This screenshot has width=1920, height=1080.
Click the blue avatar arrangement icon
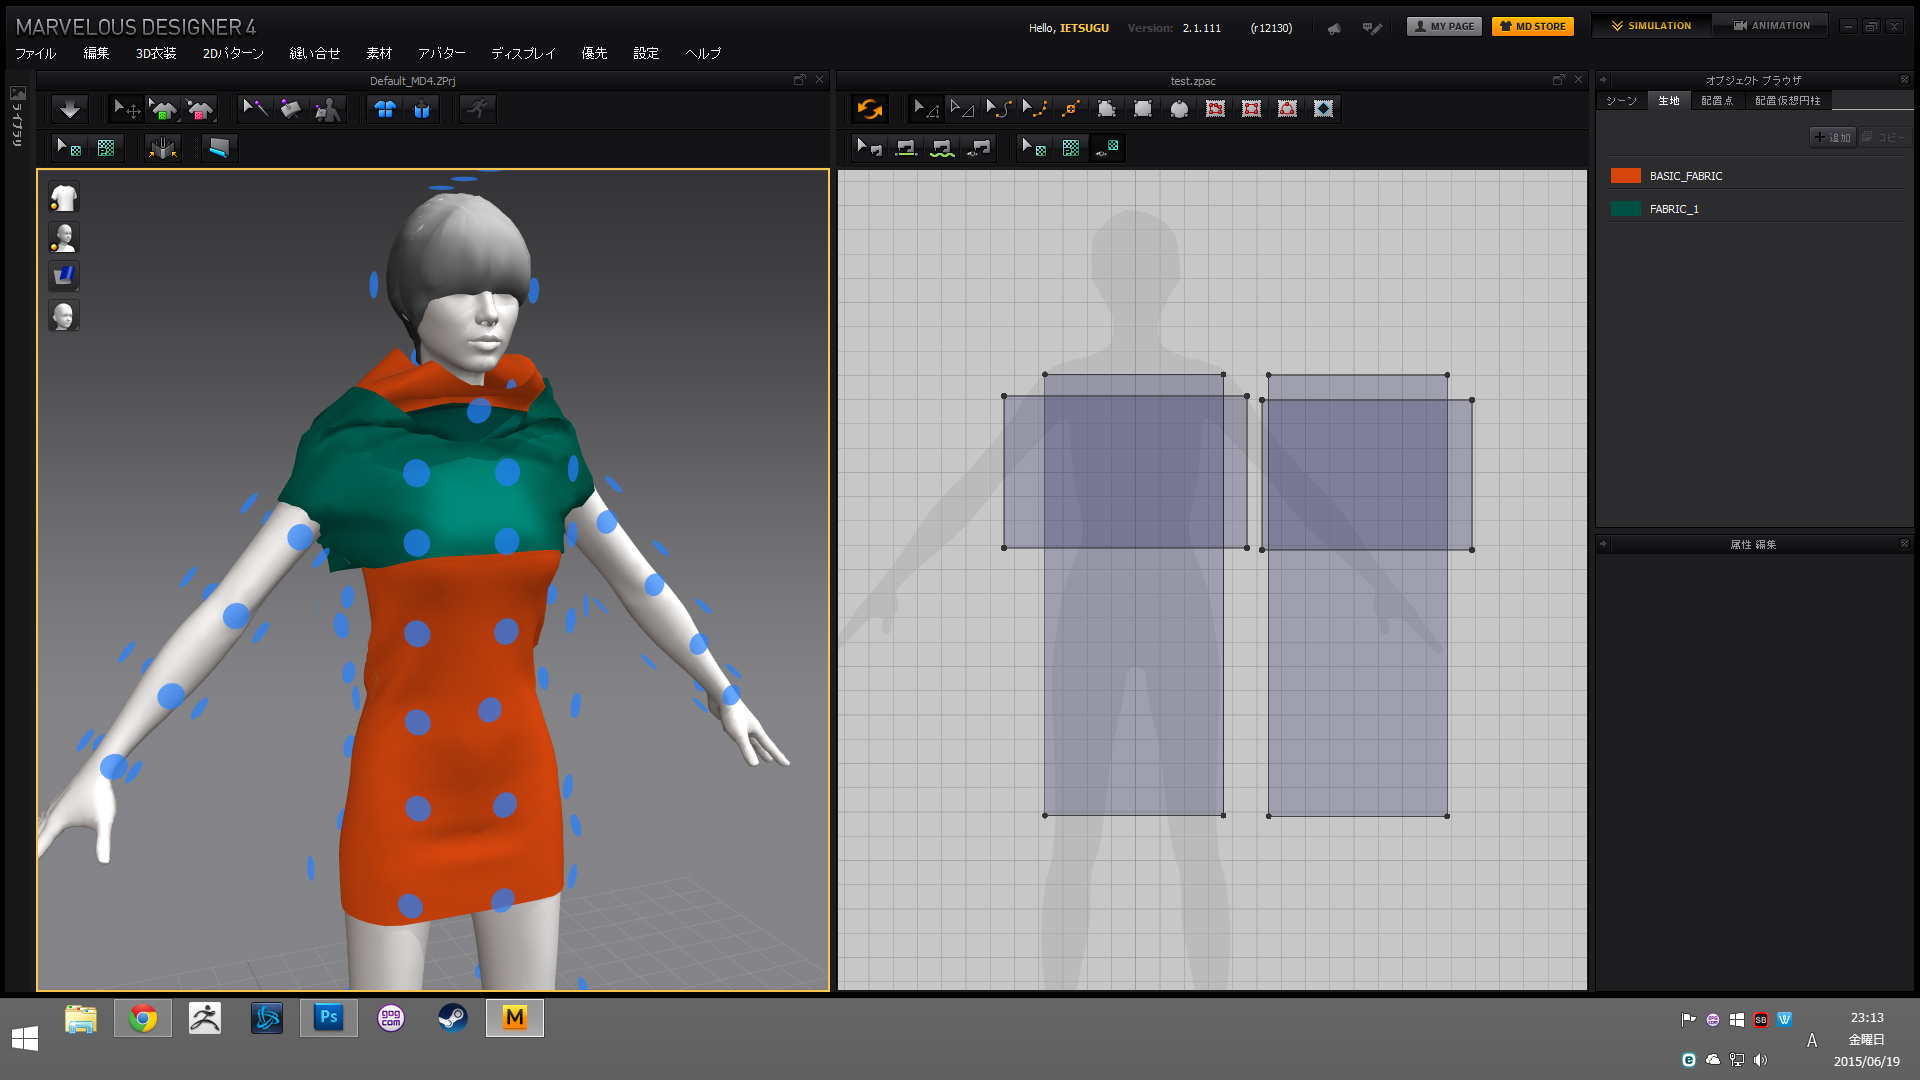click(x=422, y=109)
